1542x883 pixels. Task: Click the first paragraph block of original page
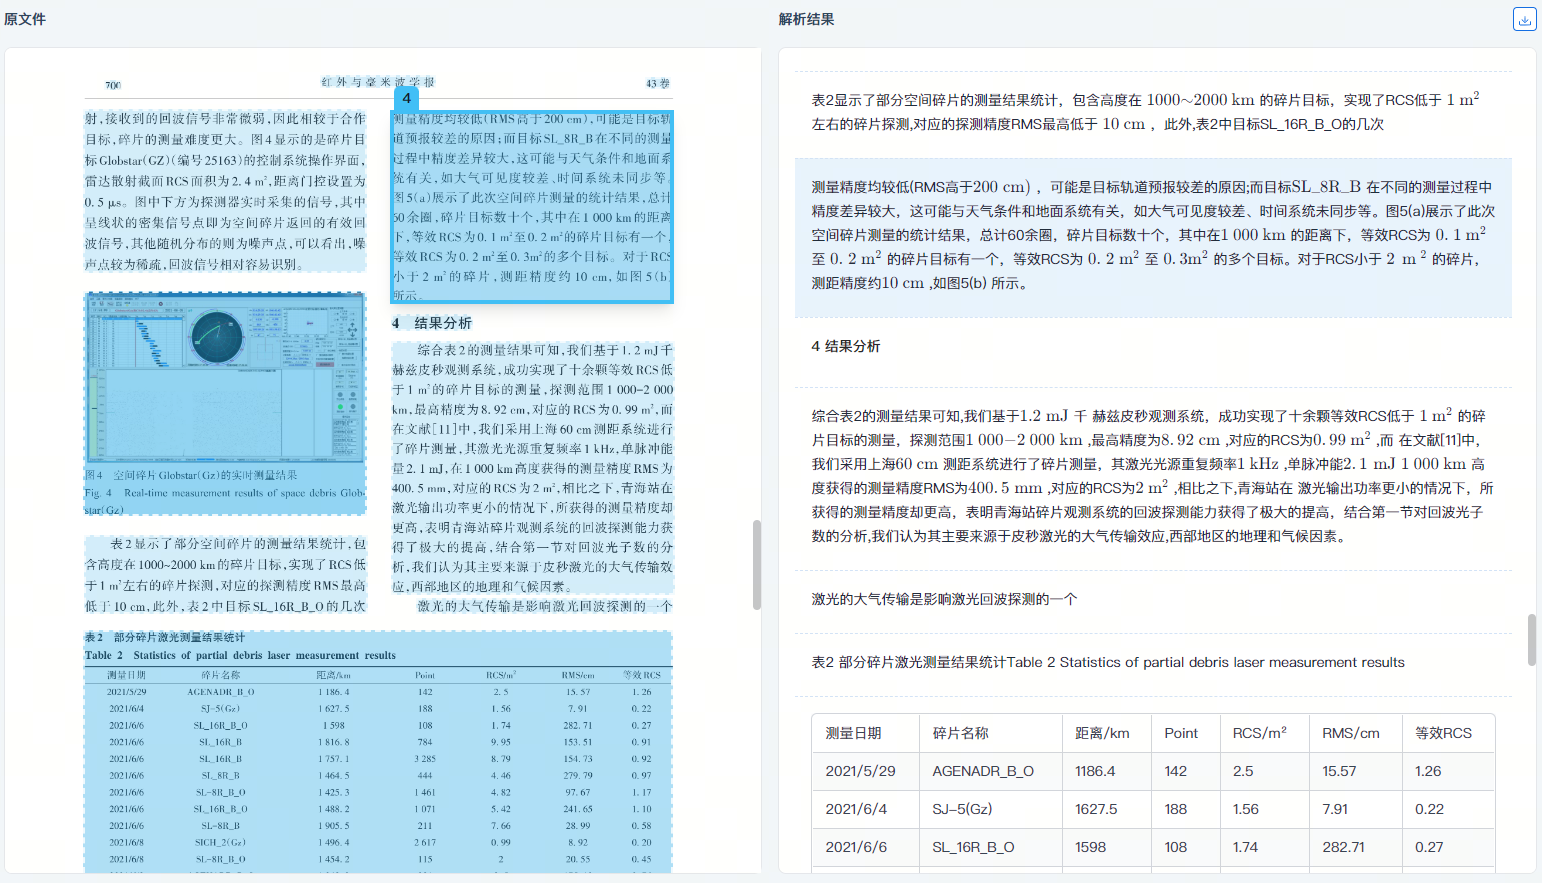click(x=225, y=191)
